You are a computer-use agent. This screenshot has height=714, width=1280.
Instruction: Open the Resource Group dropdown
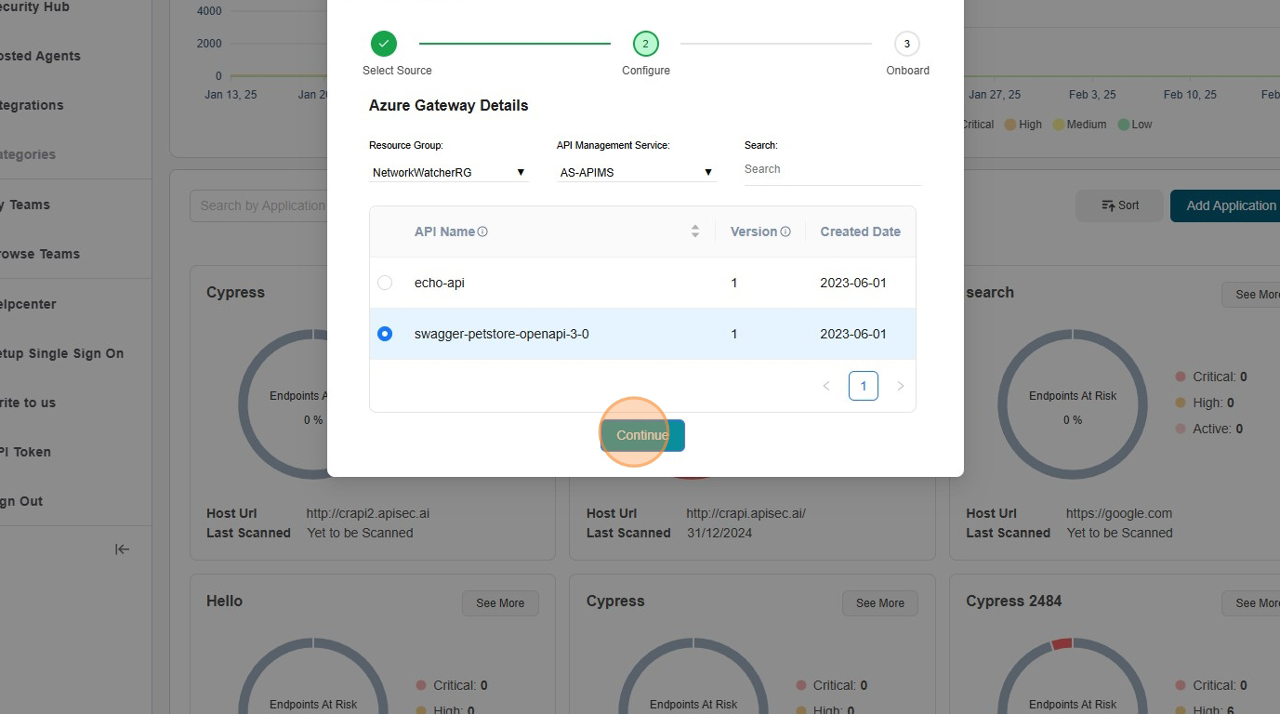(448, 172)
